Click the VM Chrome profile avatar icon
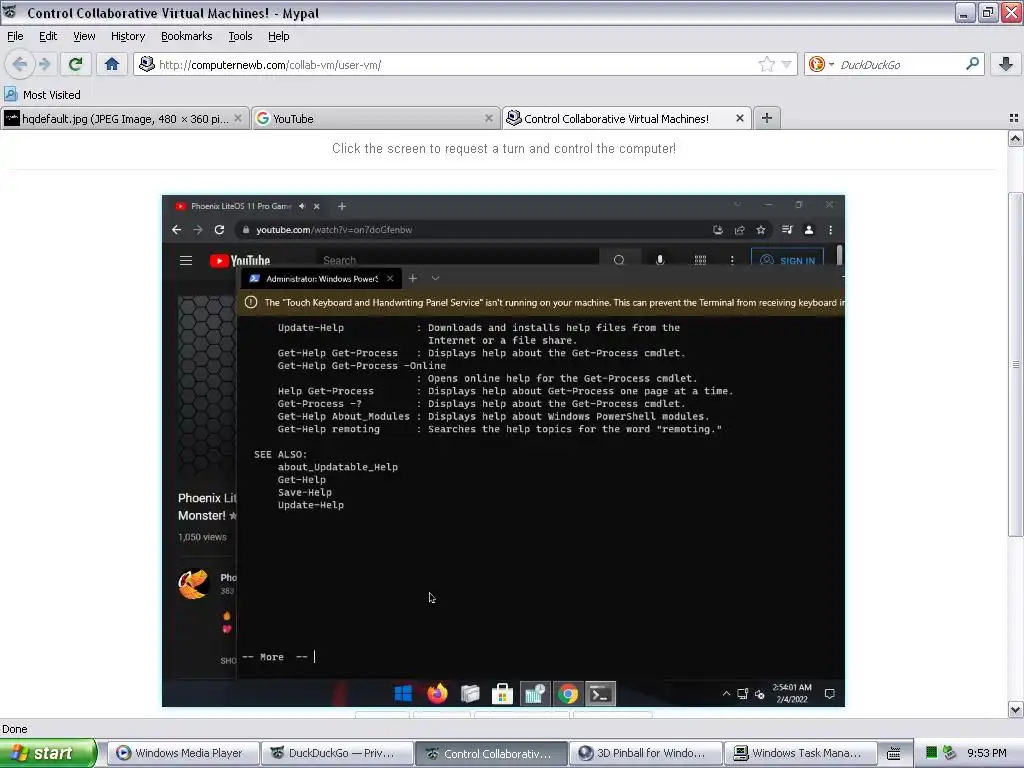The height and width of the screenshot is (768, 1024). coord(808,230)
